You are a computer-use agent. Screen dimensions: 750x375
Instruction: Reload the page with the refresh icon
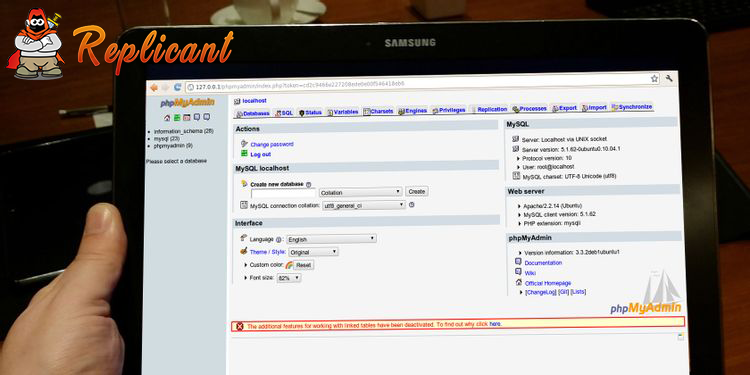tap(177, 87)
